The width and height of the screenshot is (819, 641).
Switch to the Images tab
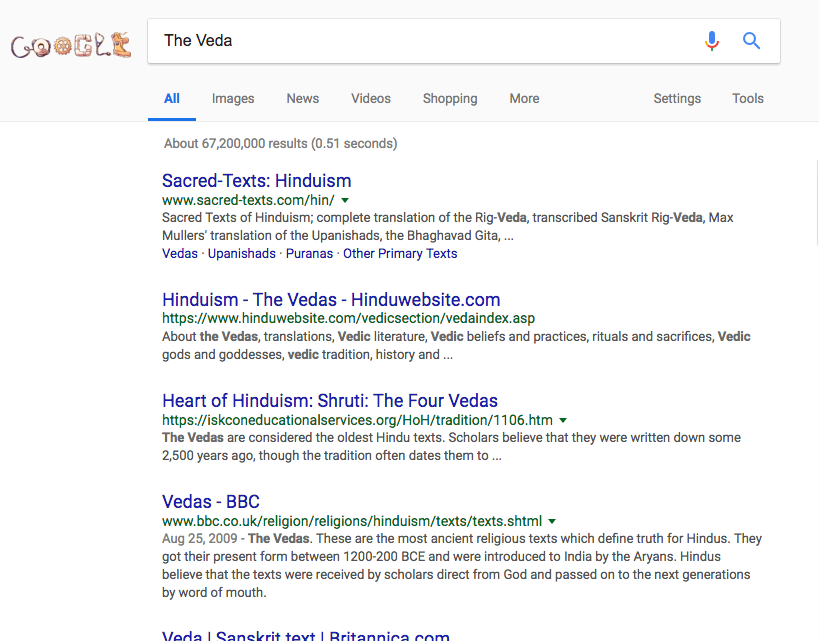pyautogui.click(x=233, y=99)
